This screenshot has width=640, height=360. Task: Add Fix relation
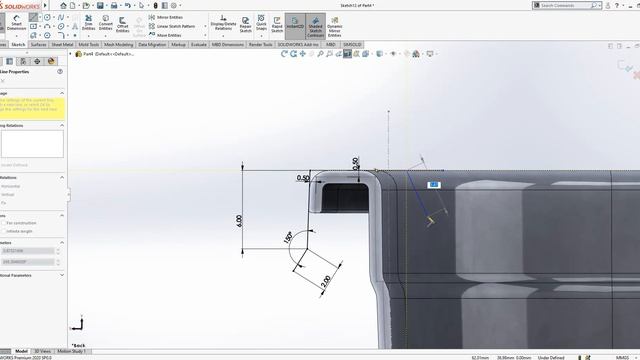[4, 202]
